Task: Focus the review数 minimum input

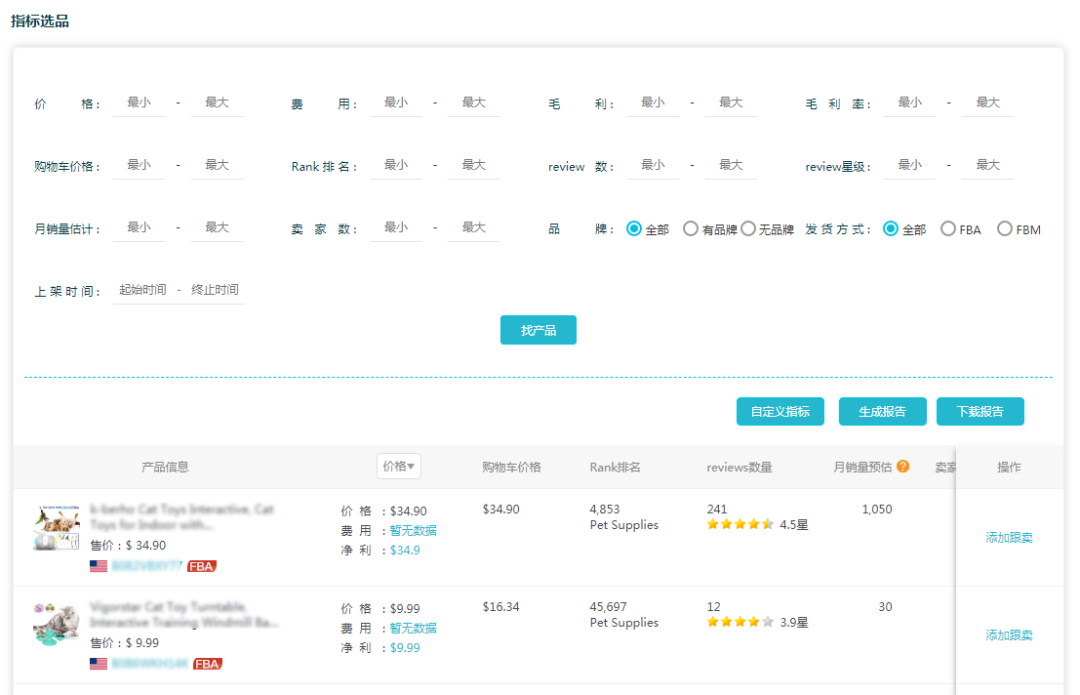Action: pyautogui.click(x=653, y=166)
